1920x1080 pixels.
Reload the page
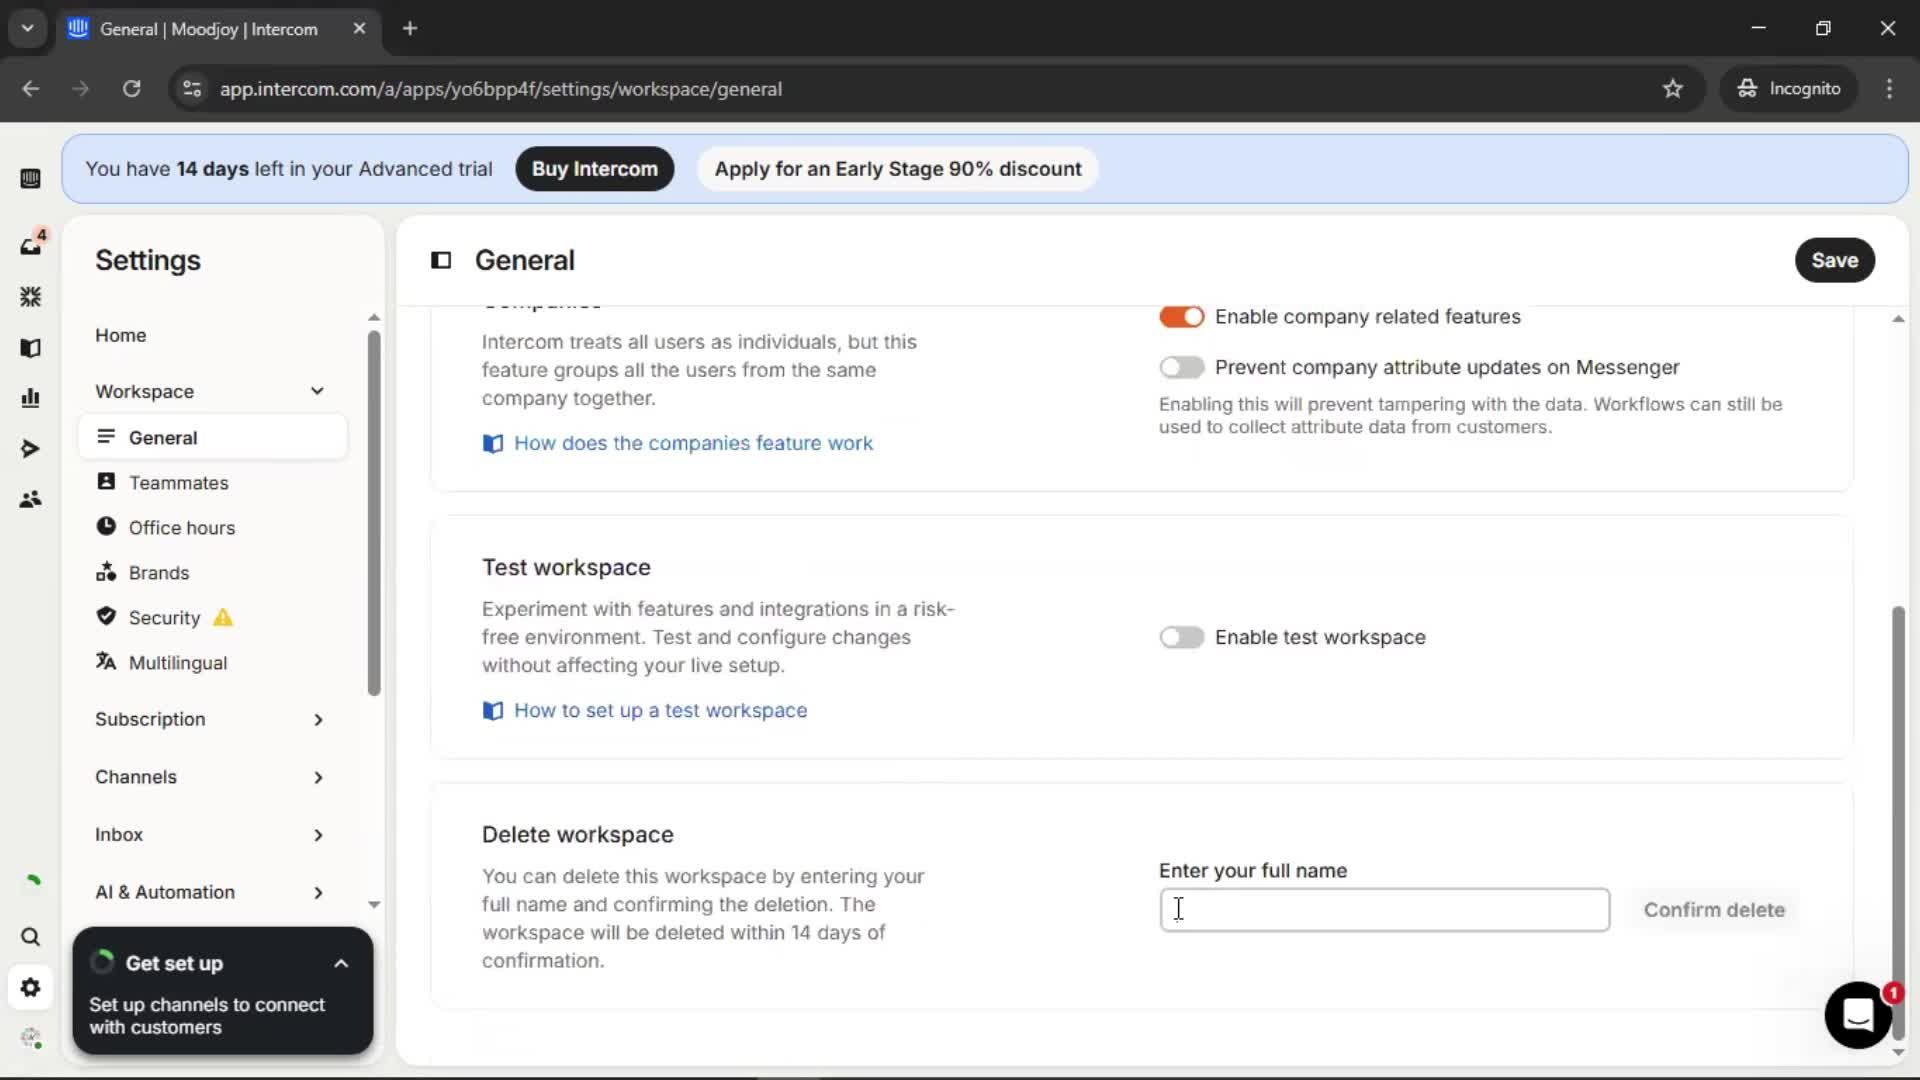(131, 89)
